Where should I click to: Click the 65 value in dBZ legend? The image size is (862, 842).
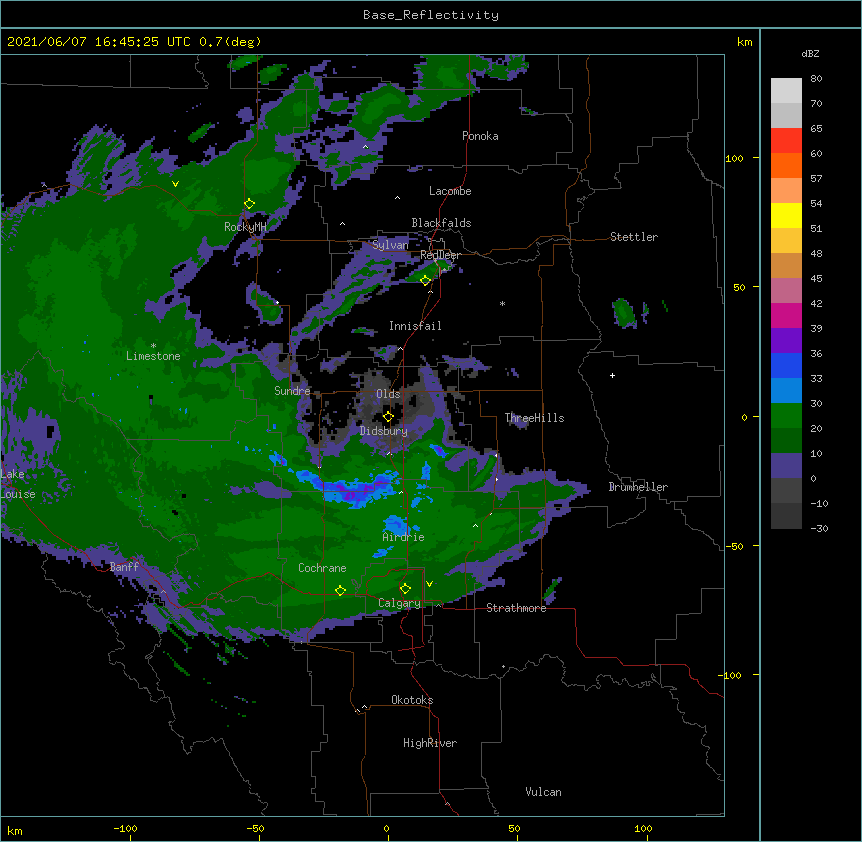816,128
